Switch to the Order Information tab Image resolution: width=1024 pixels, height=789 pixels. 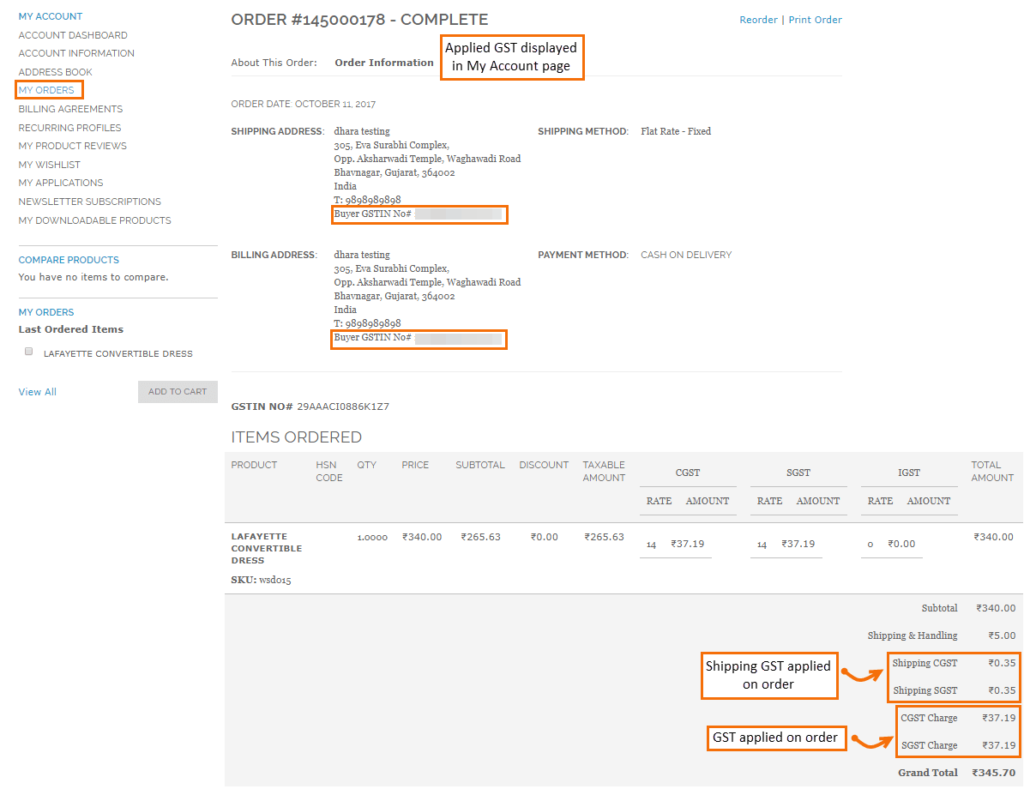384,61
